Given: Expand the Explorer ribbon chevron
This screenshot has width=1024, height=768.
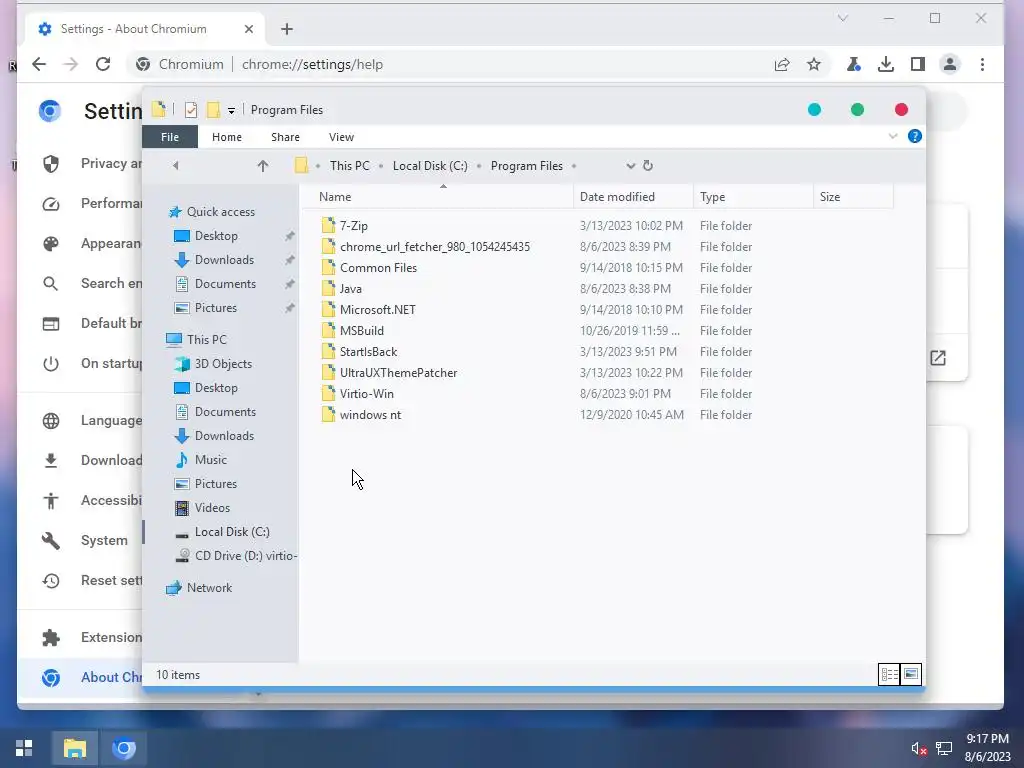Looking at the screenshot, I should click(x=893, y=136).
